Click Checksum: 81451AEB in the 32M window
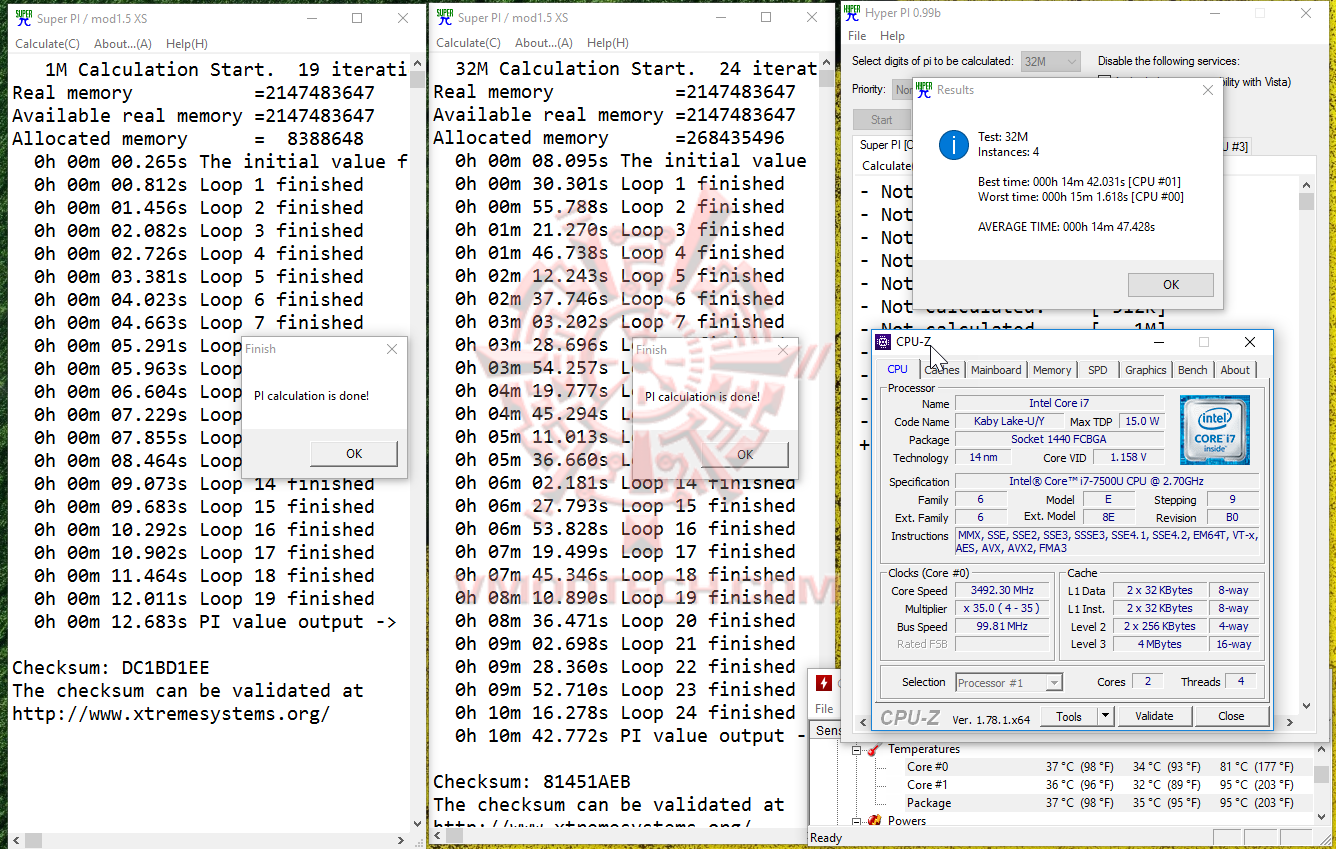 pos(532,781)
